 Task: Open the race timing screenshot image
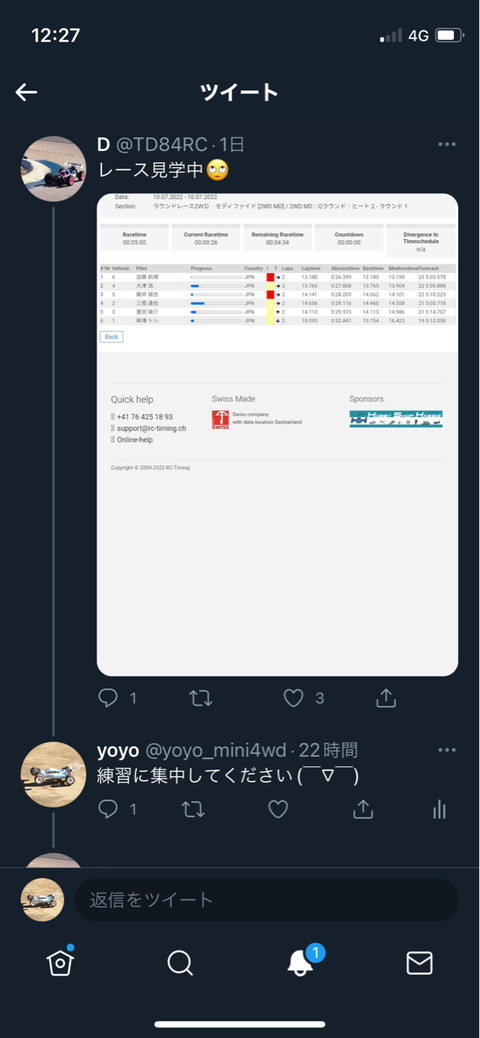[x=277, y=435]
